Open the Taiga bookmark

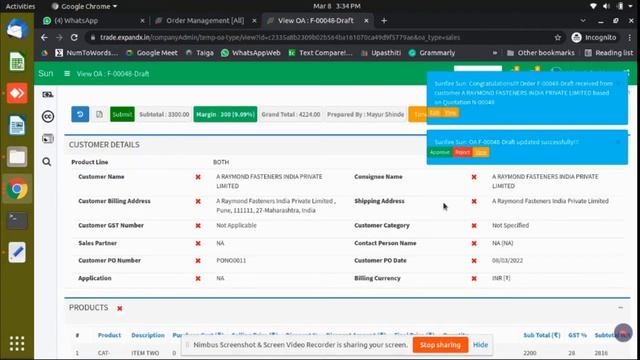[200, 53]
